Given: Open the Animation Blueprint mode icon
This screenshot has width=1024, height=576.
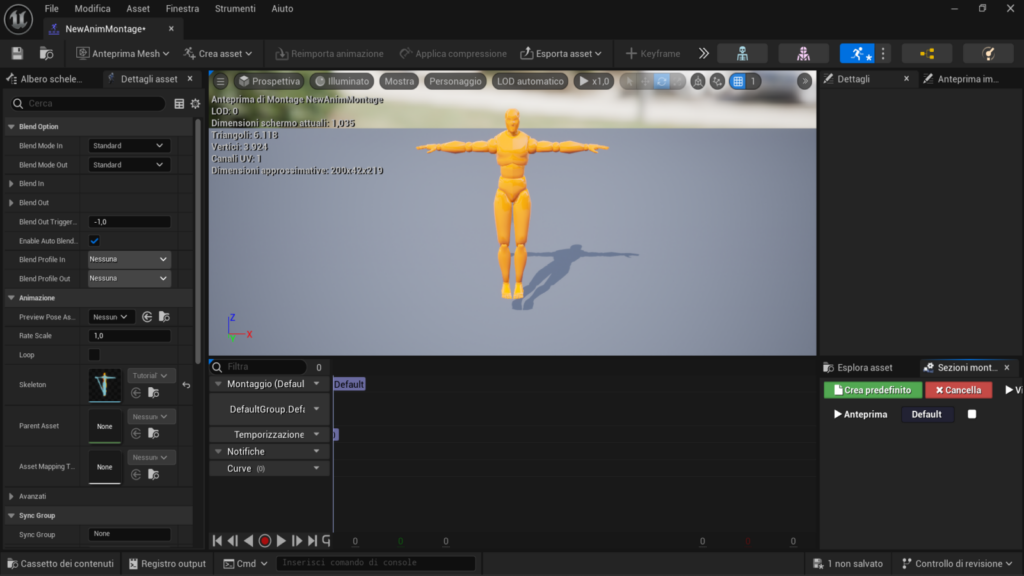Looking at the screenshot, I should pyautogui.click(x=926, y=53).
